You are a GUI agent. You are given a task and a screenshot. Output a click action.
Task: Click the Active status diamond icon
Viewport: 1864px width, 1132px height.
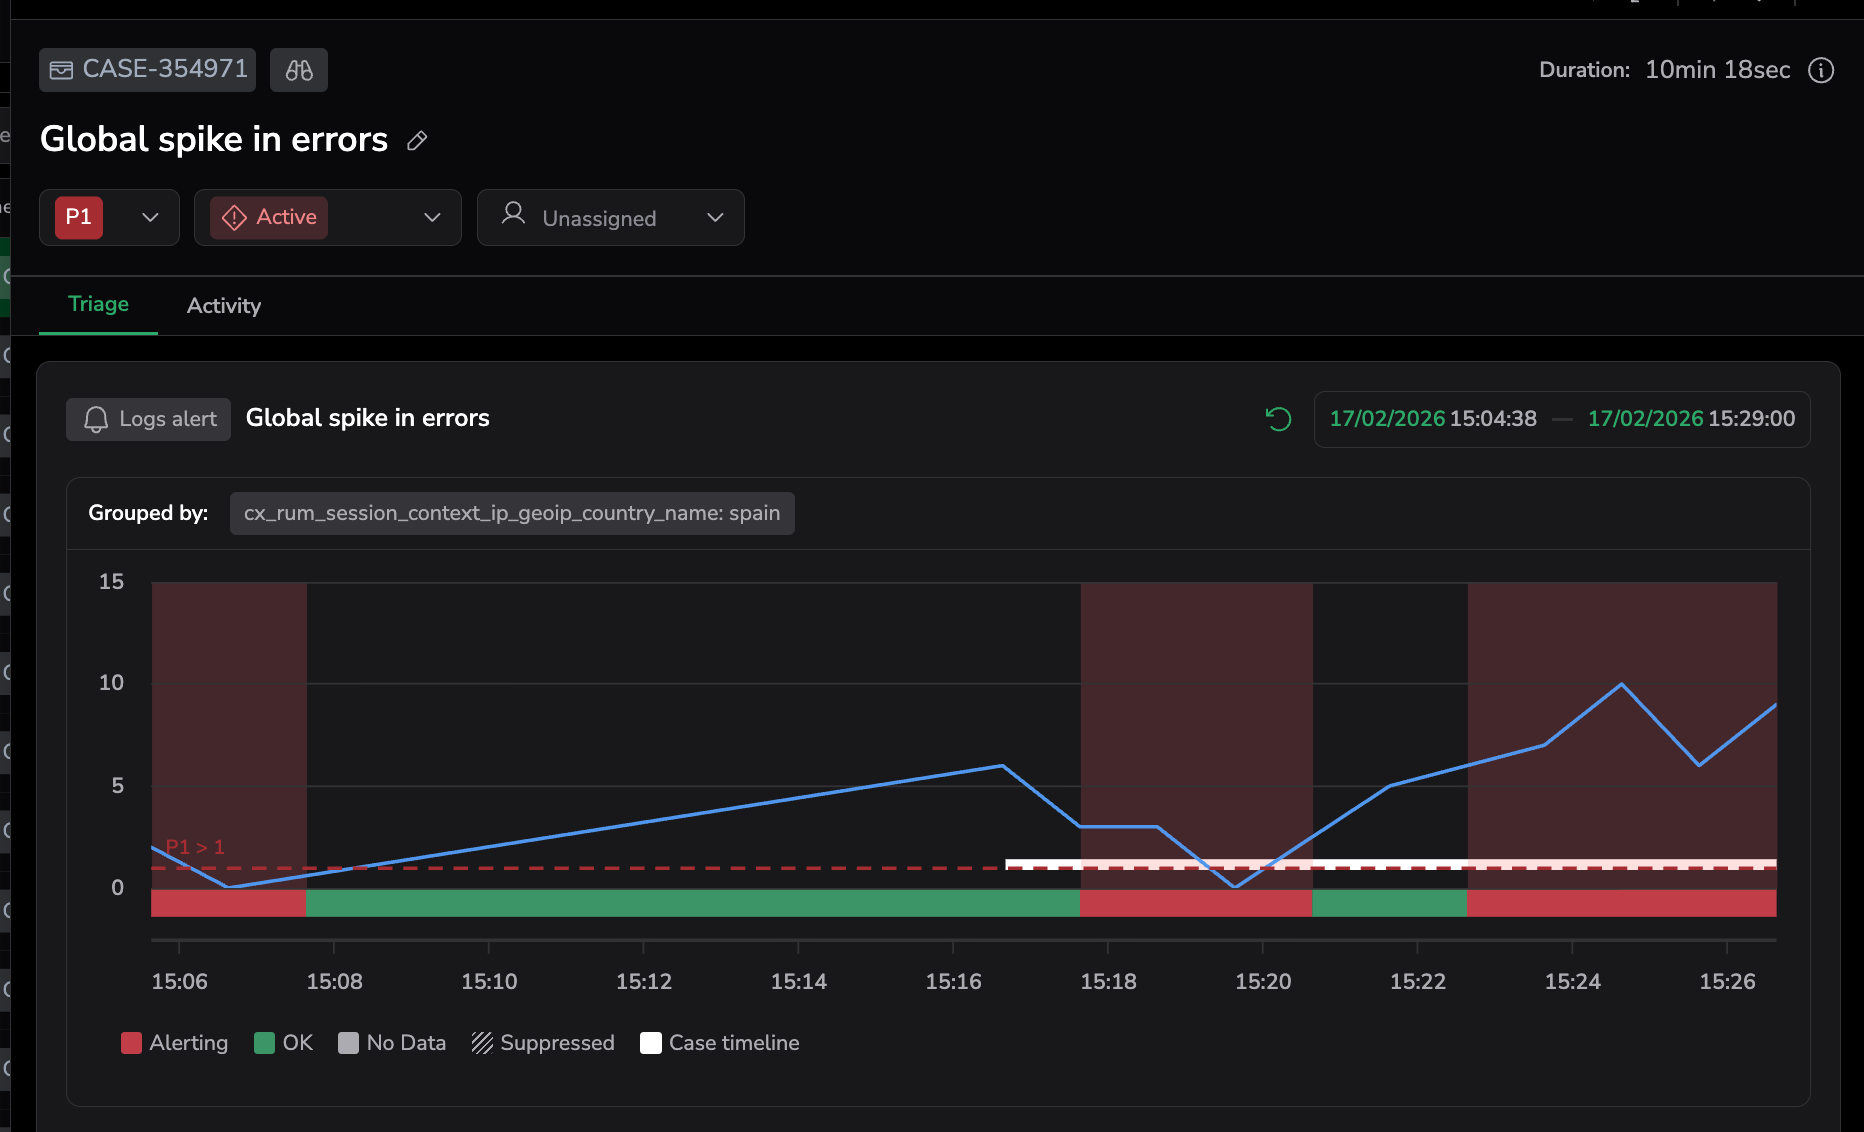(235, 218)
